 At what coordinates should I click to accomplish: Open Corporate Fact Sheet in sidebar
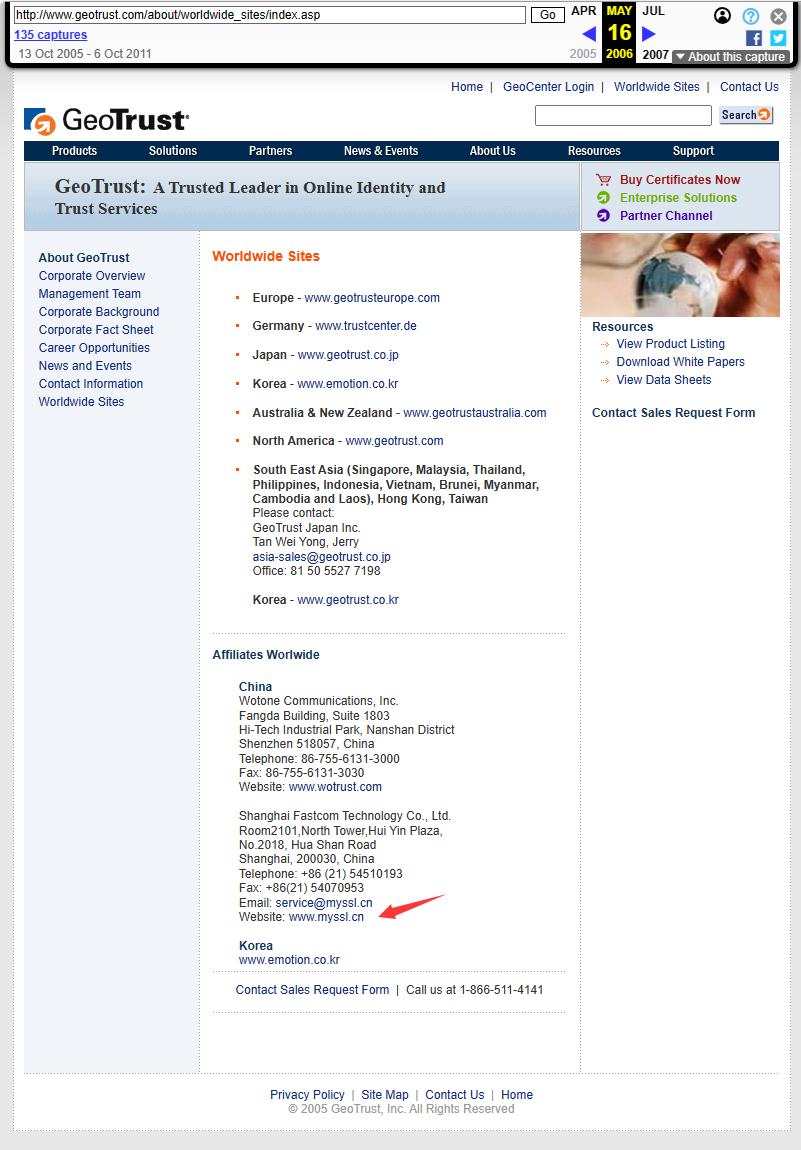point(96,329)
